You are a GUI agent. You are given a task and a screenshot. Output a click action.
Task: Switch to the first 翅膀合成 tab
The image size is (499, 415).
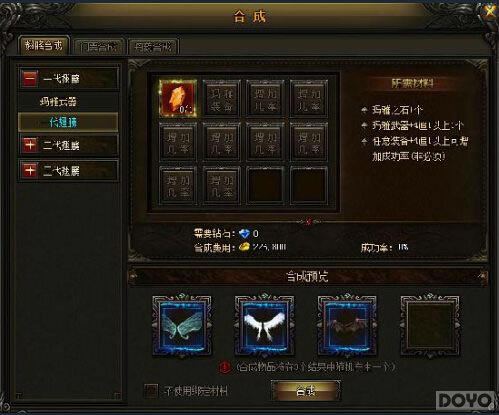pyautogui.click(x=44, y=45)
